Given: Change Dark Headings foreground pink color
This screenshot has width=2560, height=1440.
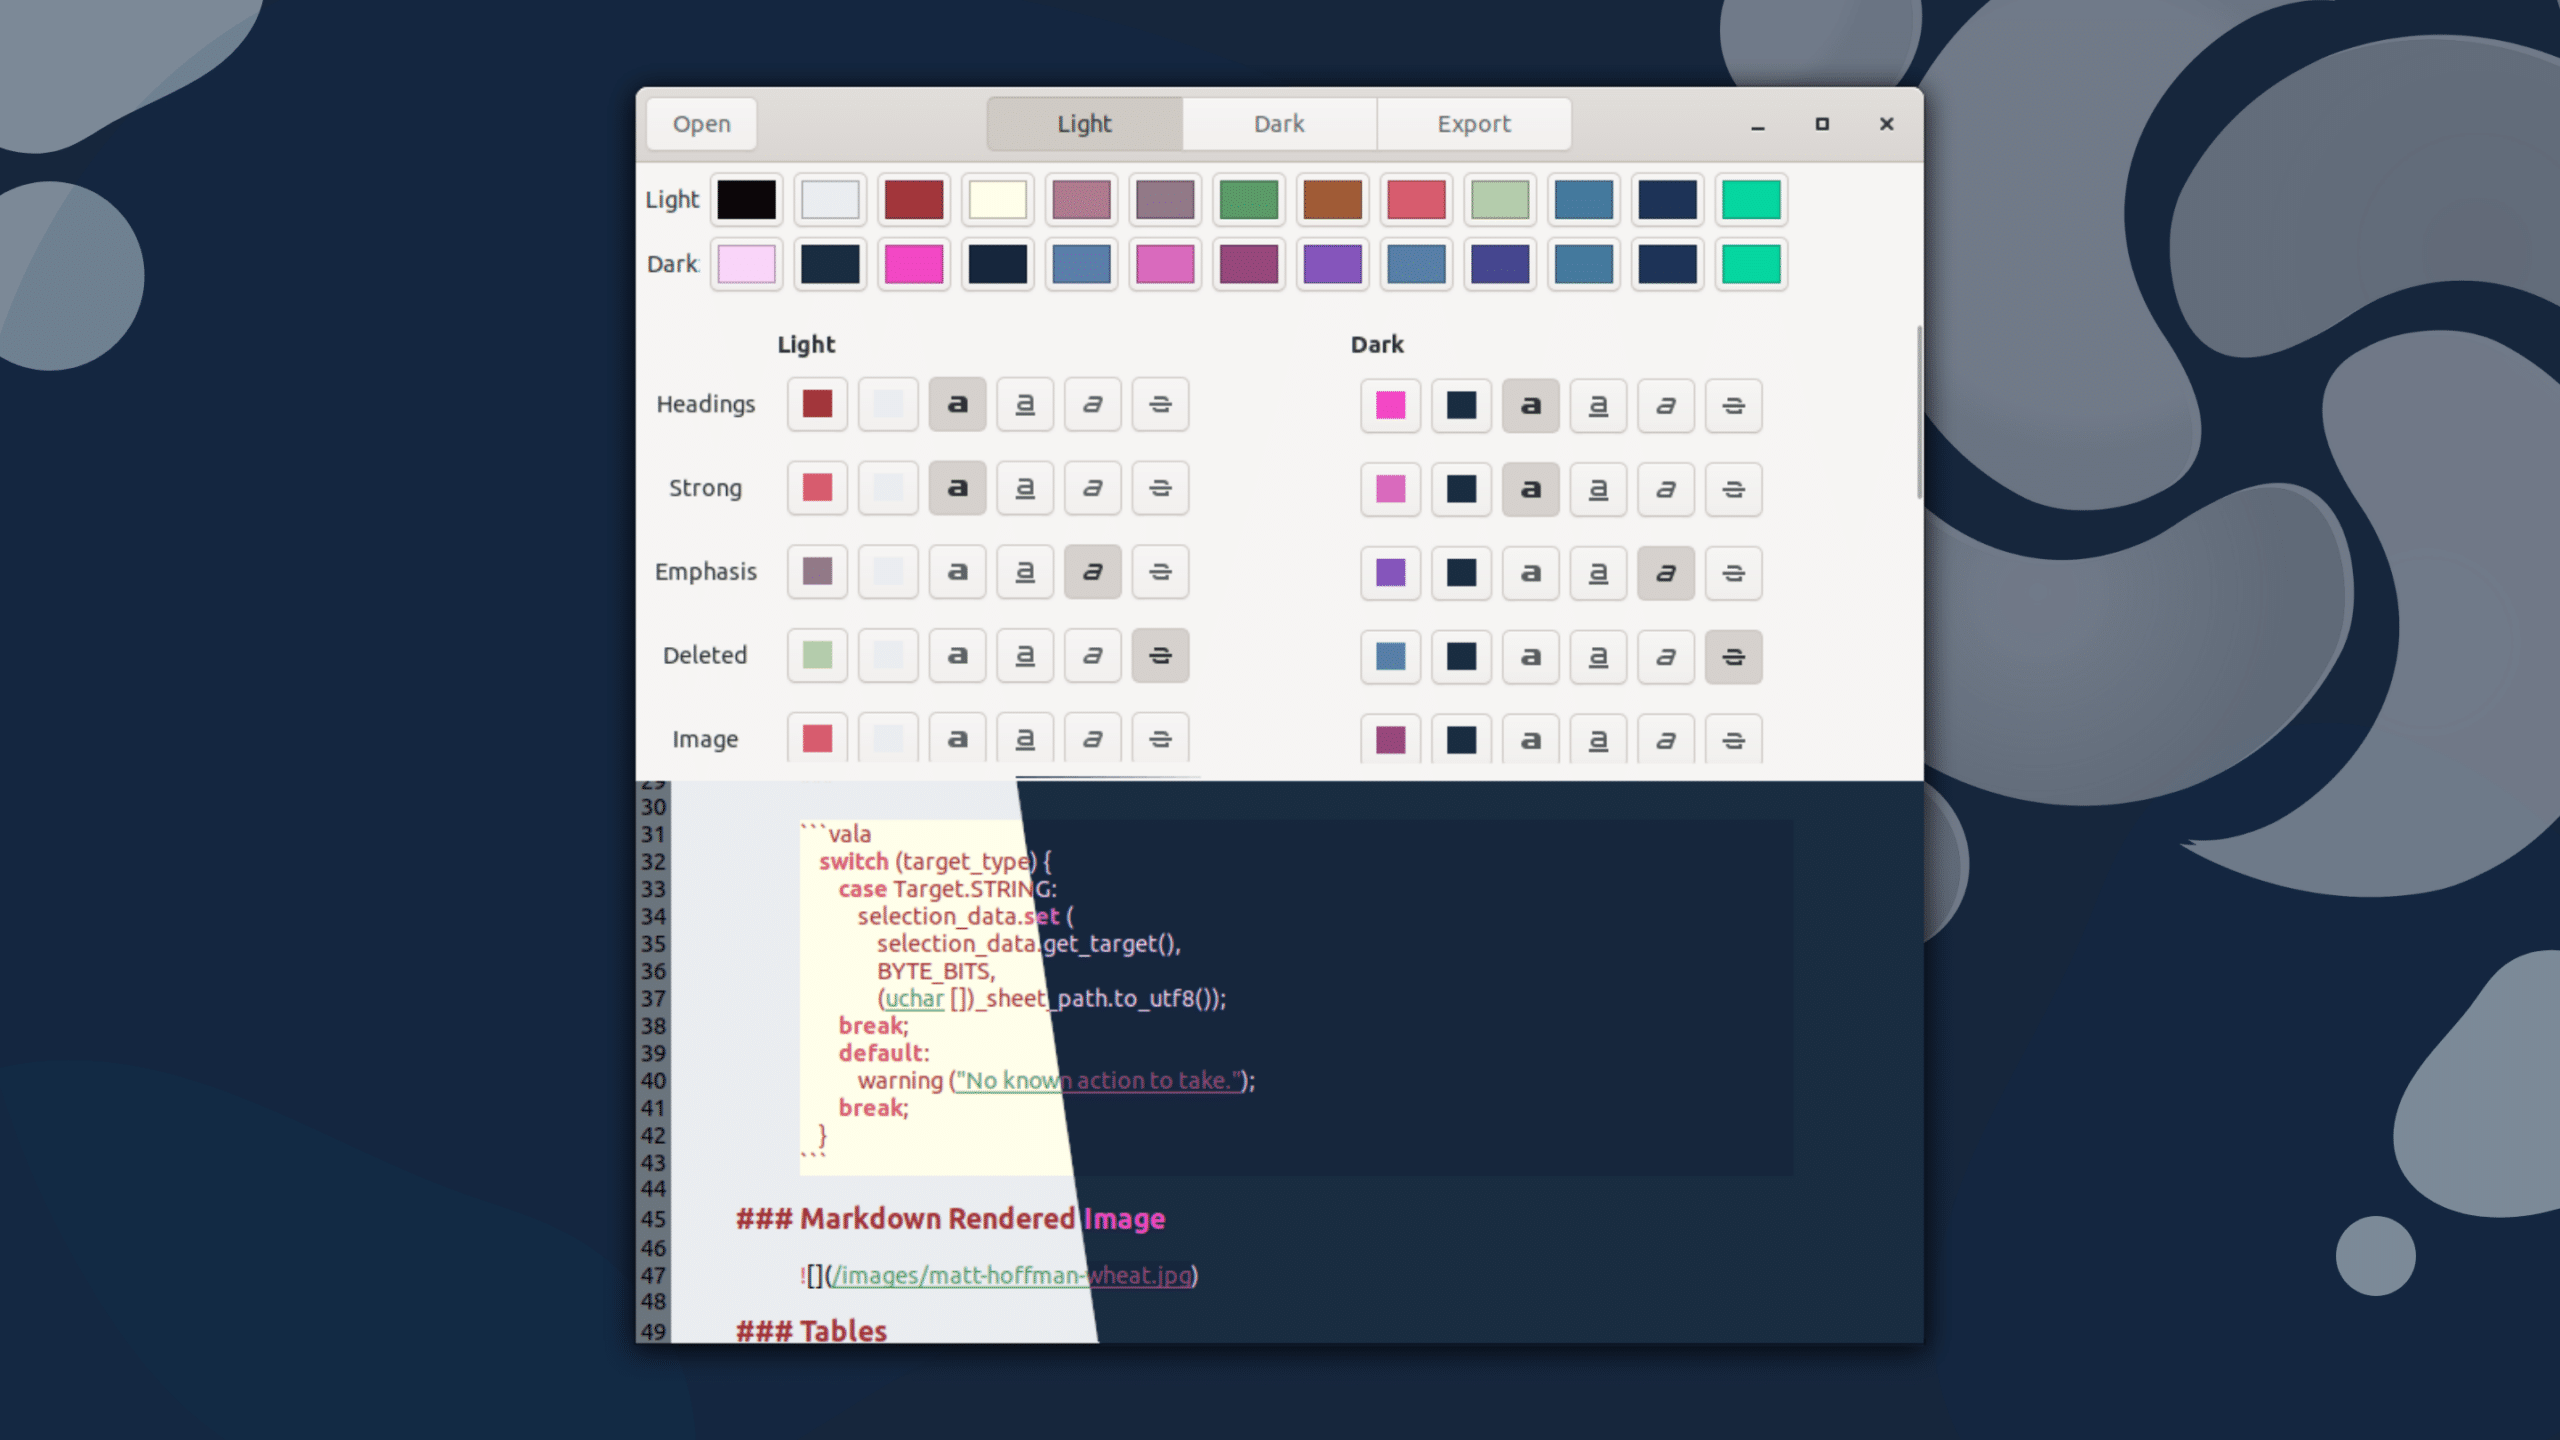Looking at the screenshot, I should (x=1390, y=406).
